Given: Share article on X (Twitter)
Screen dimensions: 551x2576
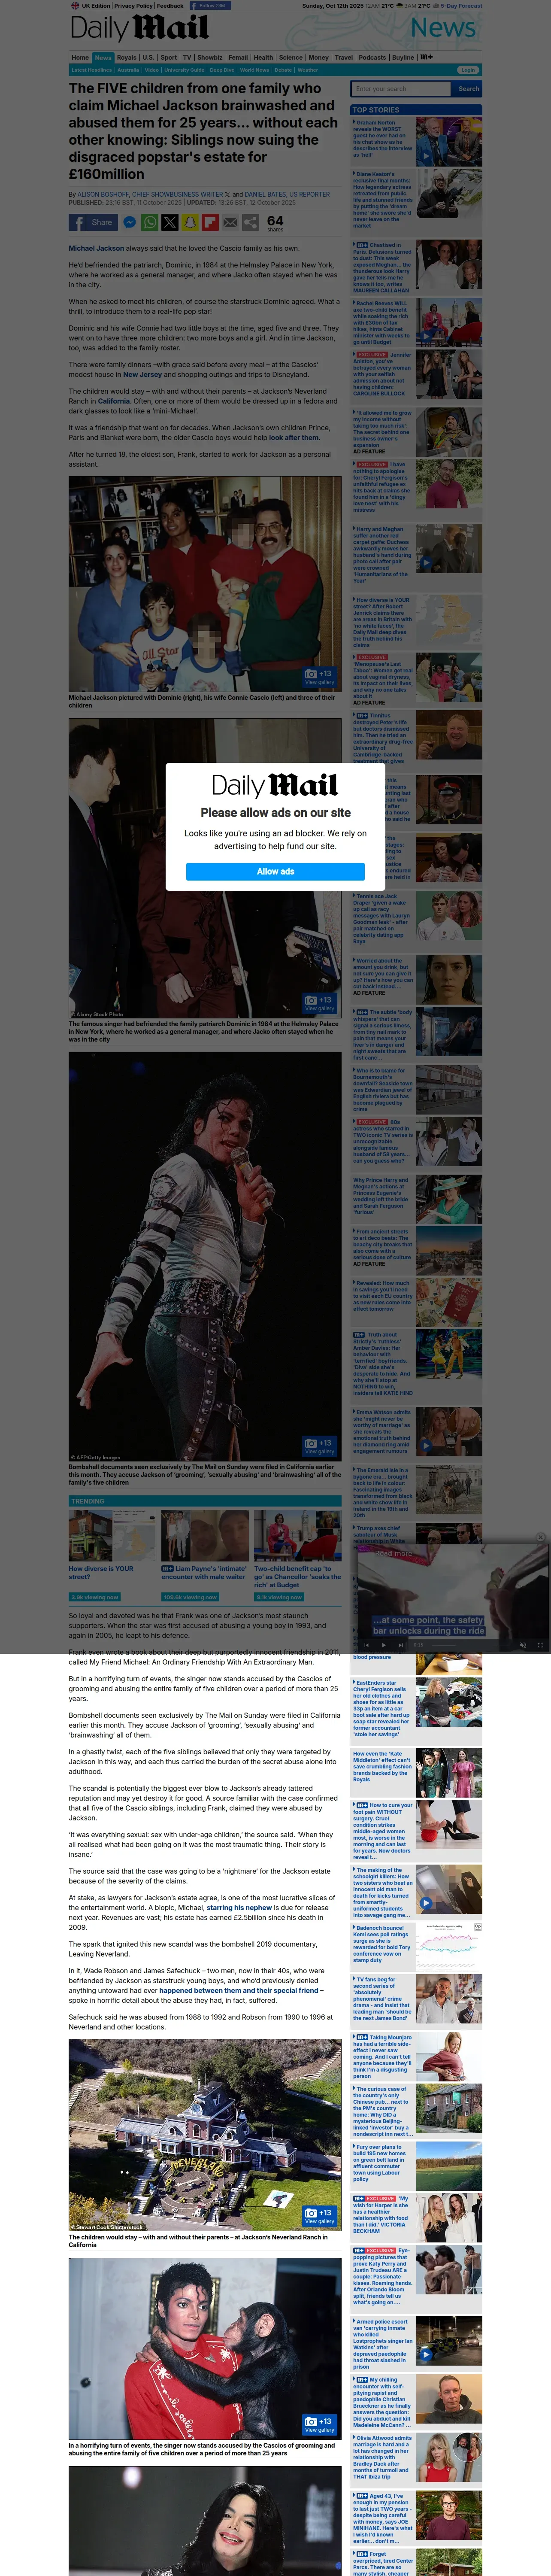Looking at the screenshot, I should (x=170, y=223).
